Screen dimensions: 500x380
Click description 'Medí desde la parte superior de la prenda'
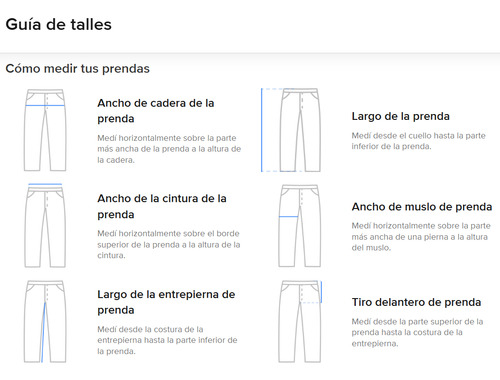pos(417,332)
